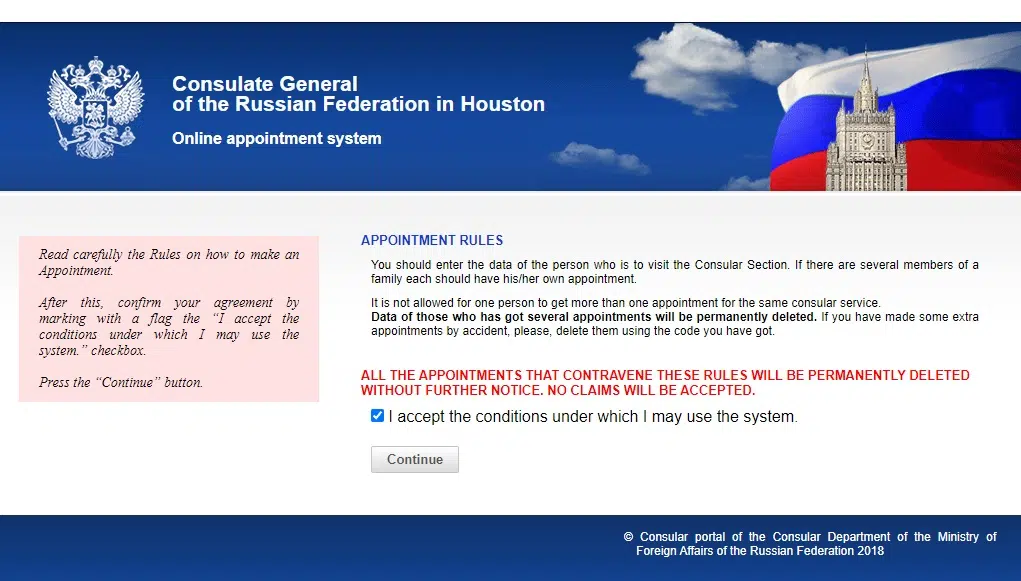The width and height of the screenshot is (1021, 581).
Task: Click the 'APPOINTMENT RULES' heading
Action: (432, 240)
